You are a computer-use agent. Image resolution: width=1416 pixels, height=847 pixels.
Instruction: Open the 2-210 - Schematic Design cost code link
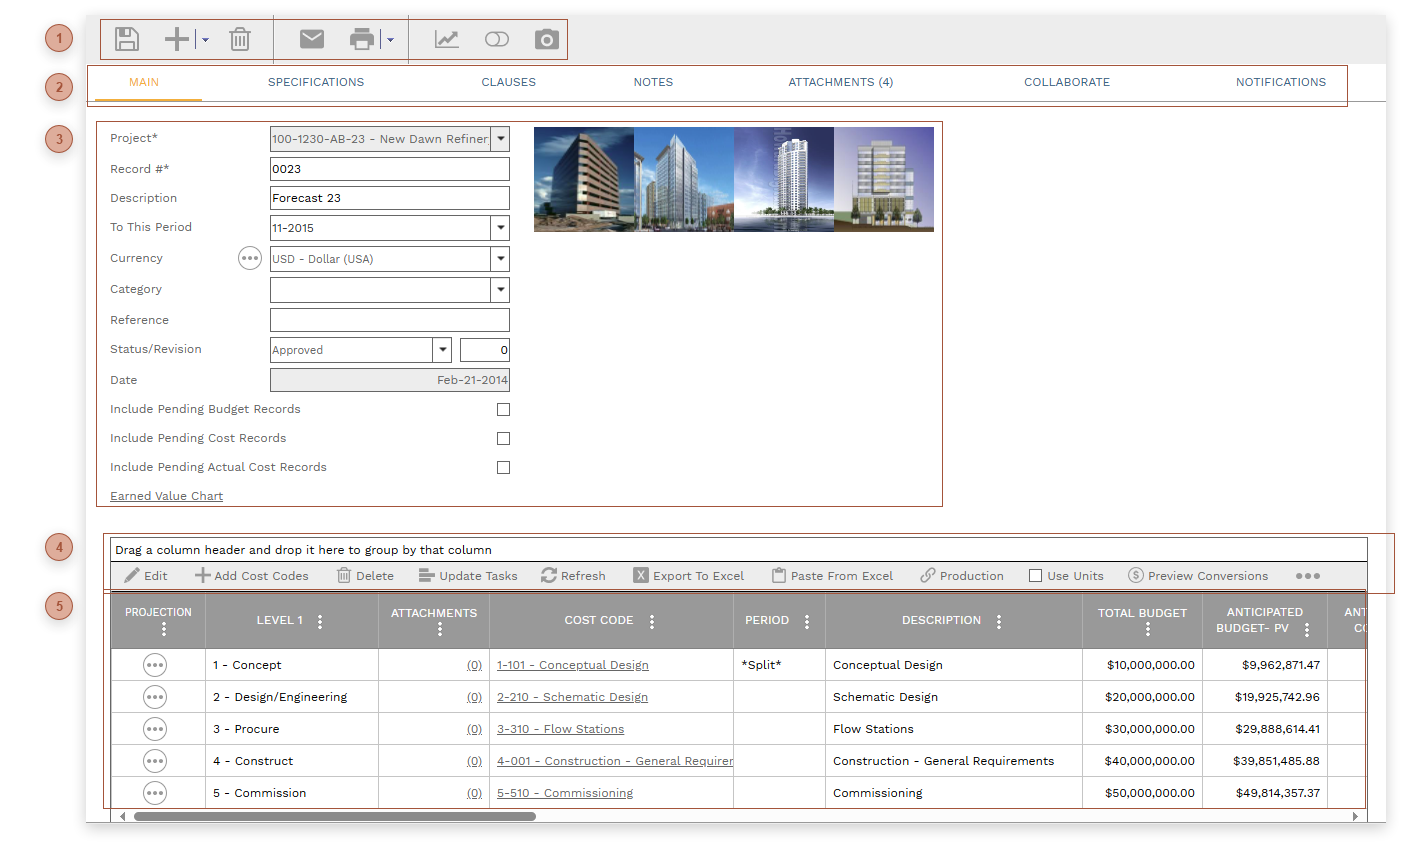pyautogui.click(x=572, y=697)
